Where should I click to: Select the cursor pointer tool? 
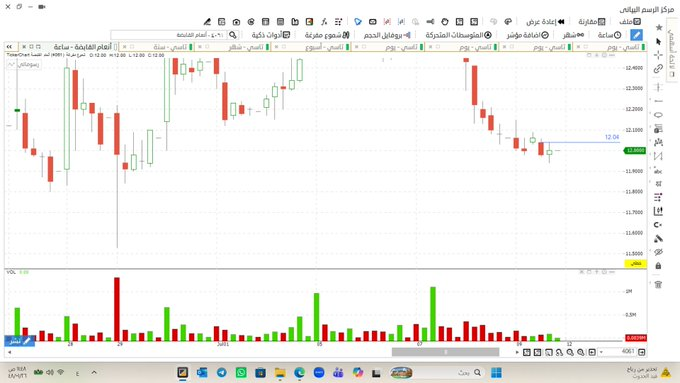coord(659,42)
